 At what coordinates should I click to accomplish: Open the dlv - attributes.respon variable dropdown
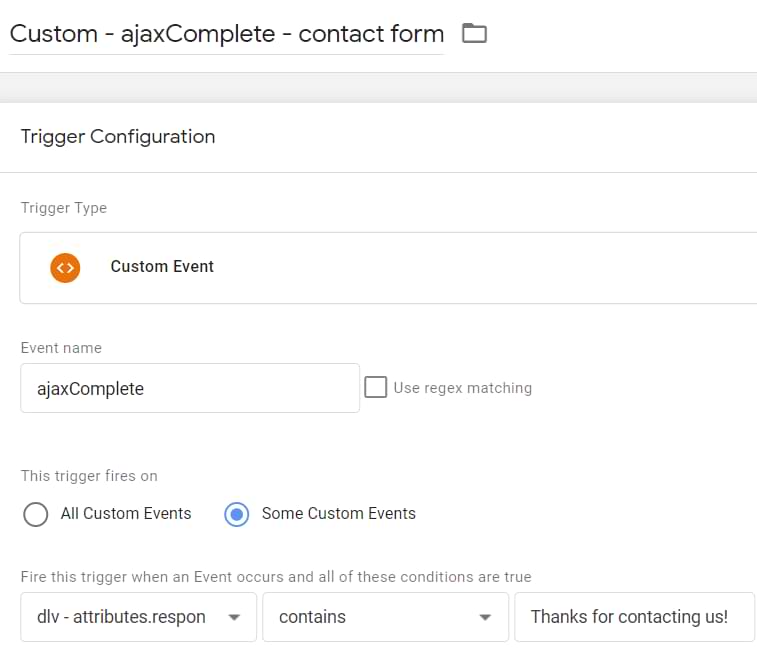[120, 617]
